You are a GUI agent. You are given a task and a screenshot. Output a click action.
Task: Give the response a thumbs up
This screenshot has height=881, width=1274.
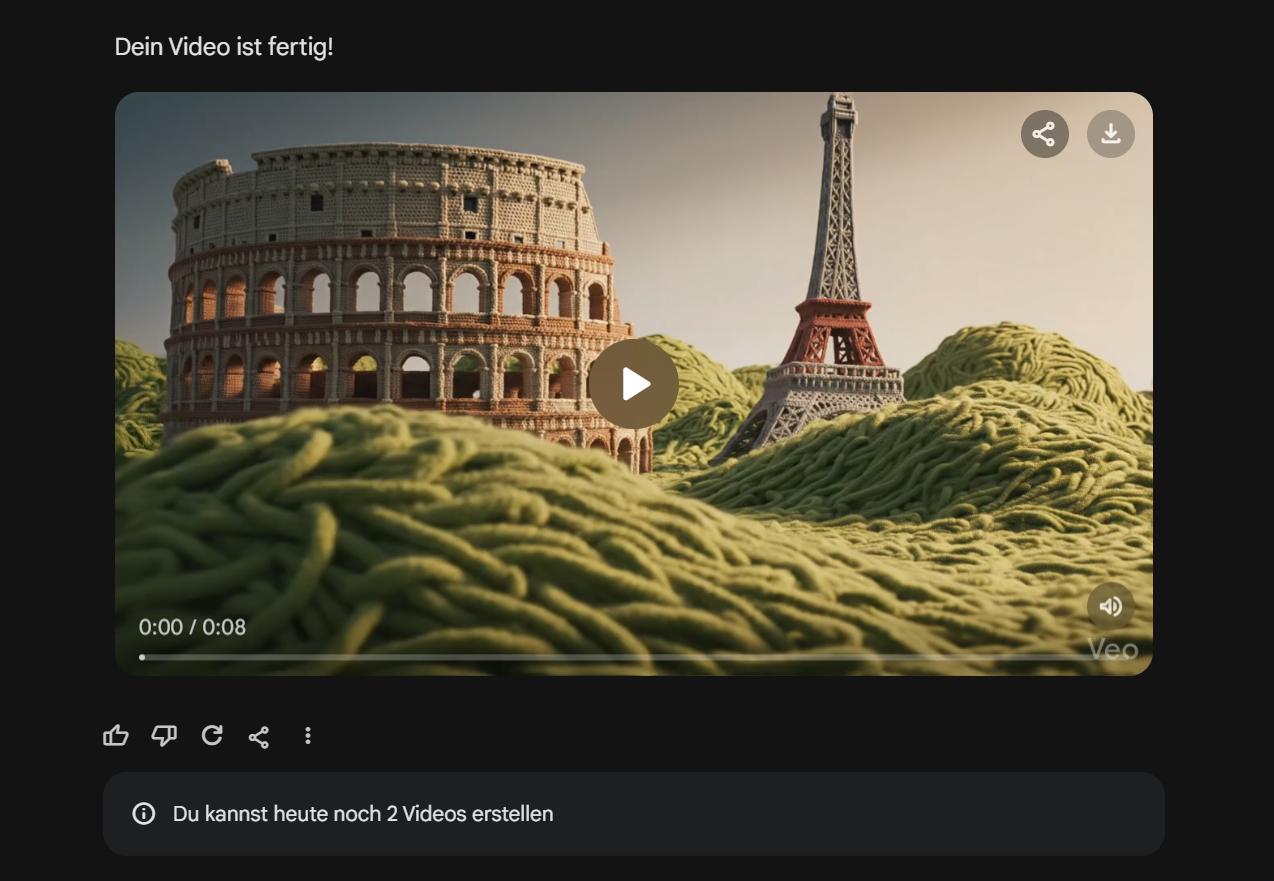point(116,736)
